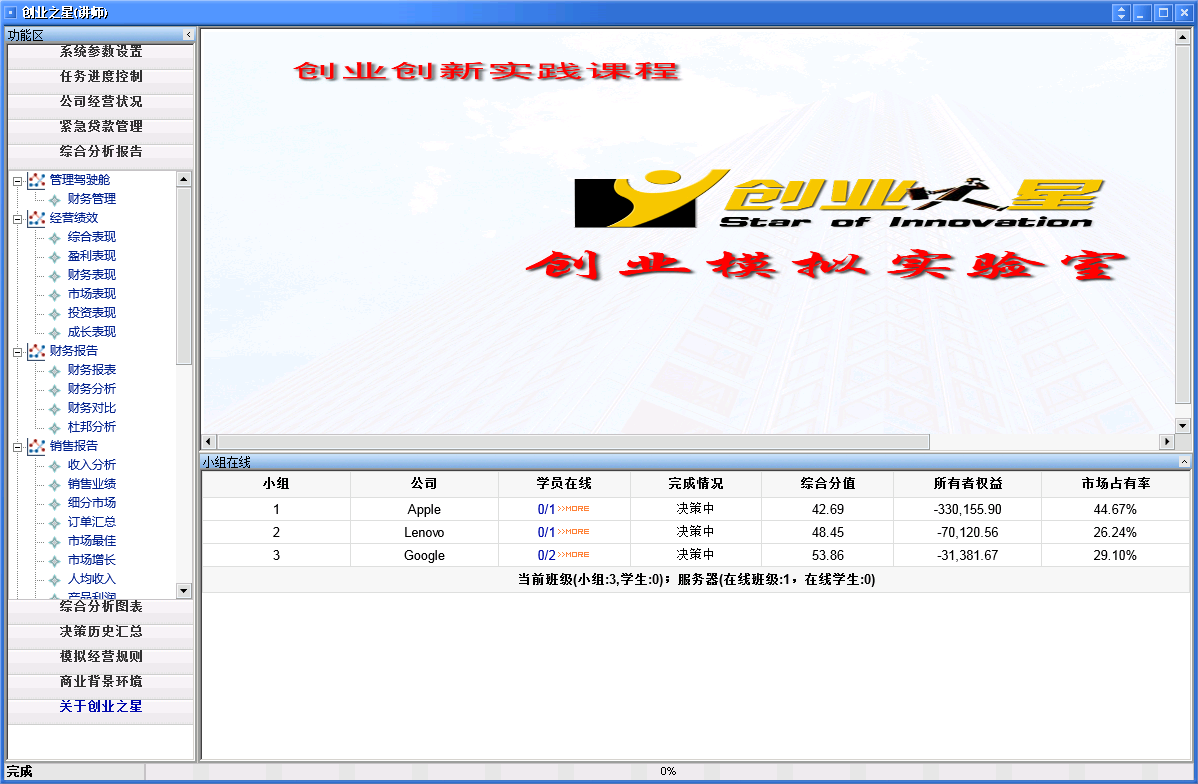This screenshot has height=784, width=1198.
Task: Open the 系统参数设置 section
Action: point(101,52)
